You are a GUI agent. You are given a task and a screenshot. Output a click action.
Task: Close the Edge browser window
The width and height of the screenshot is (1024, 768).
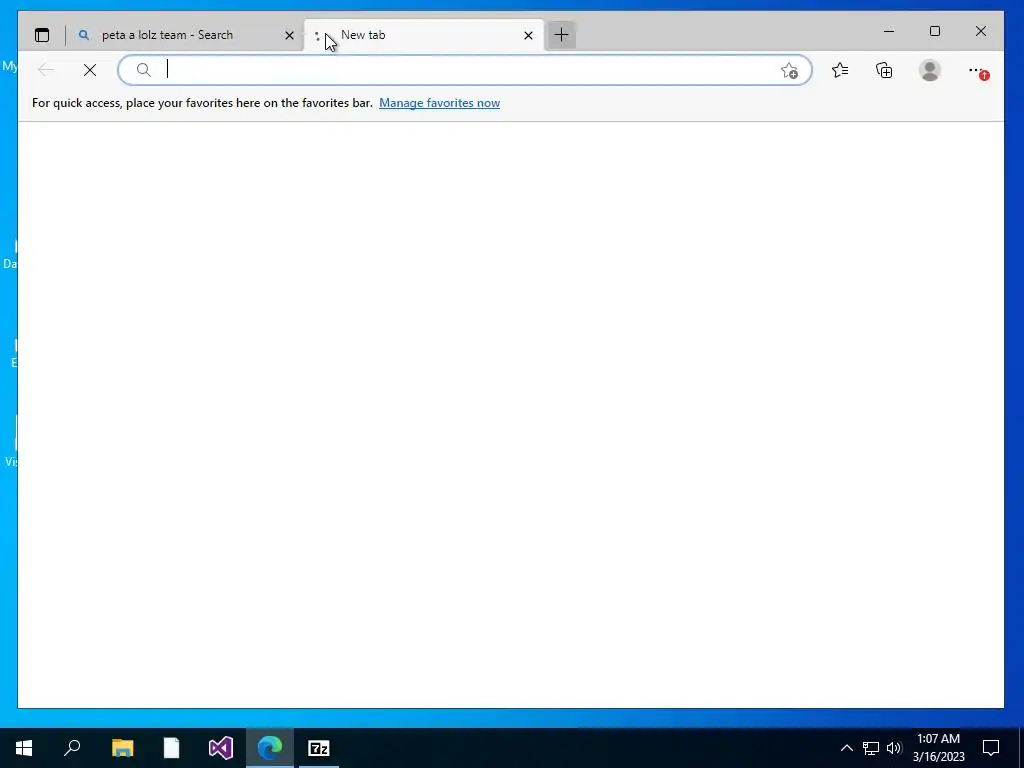(x=981, y=31)
